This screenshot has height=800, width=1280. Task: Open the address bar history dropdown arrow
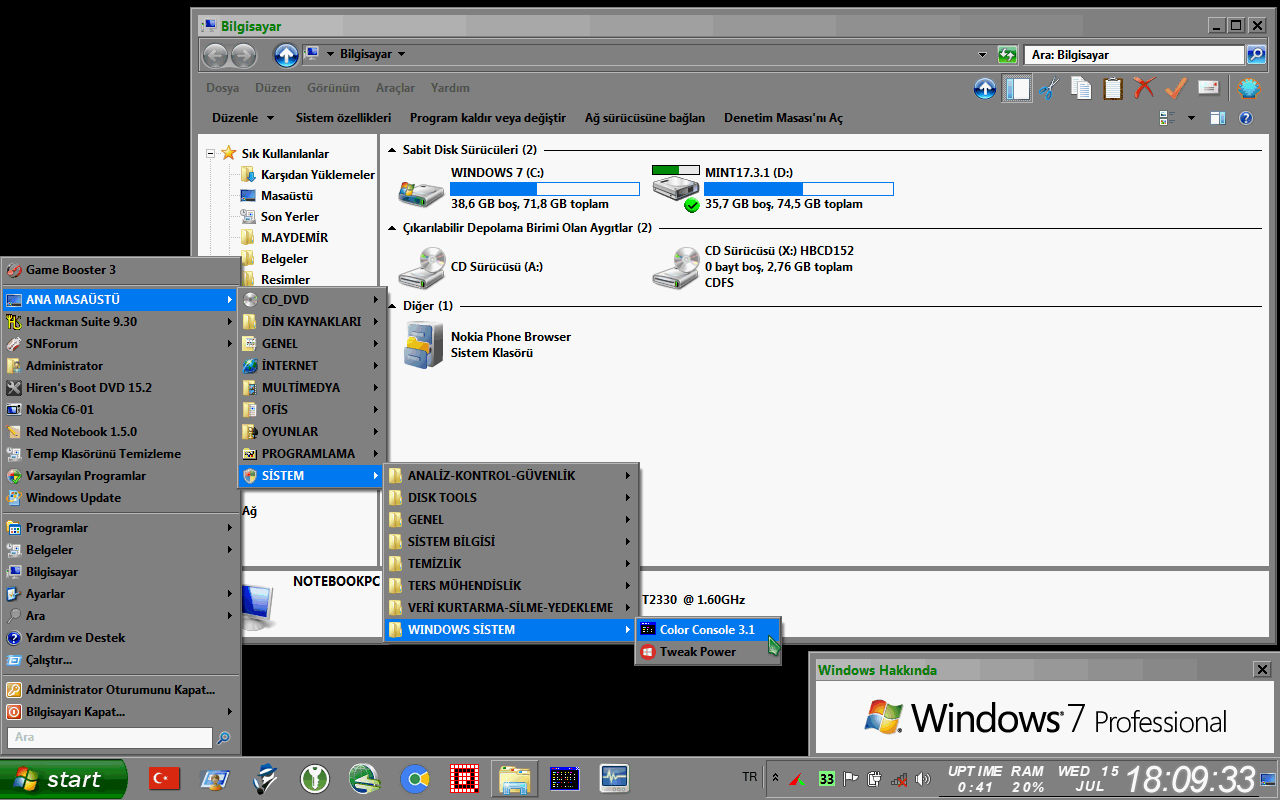[982, 55]
